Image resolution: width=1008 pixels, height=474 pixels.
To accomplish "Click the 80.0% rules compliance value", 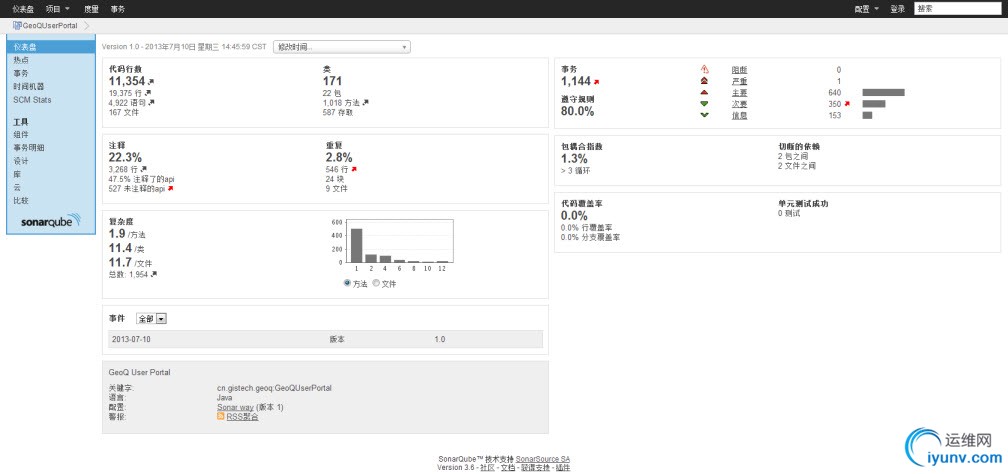I will click(577, 111).
